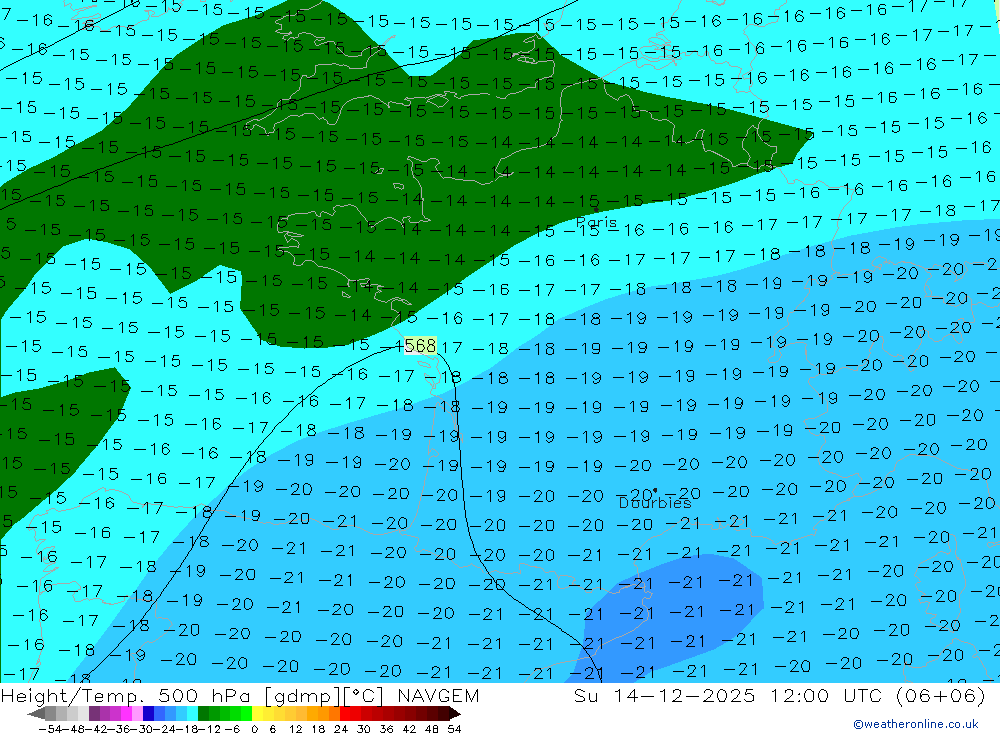
Task: Click the dot marker at Paris
Action: [x=596, y=209]
